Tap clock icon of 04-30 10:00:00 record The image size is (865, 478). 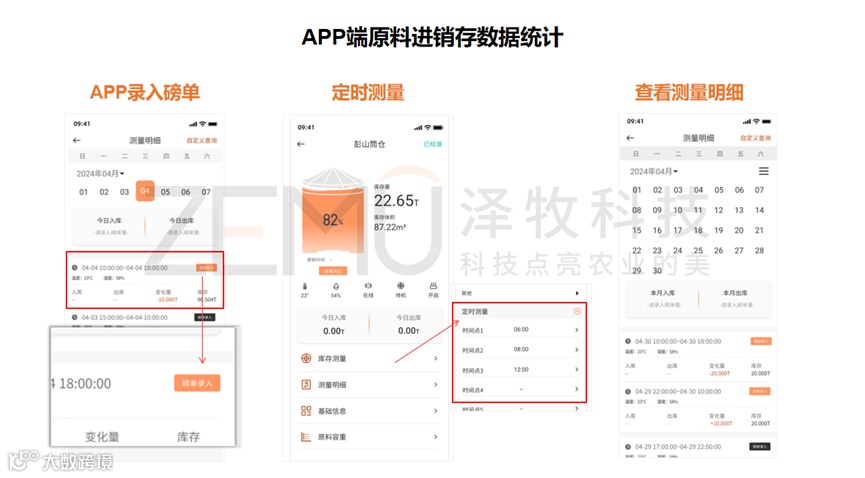tap(628, 341)
